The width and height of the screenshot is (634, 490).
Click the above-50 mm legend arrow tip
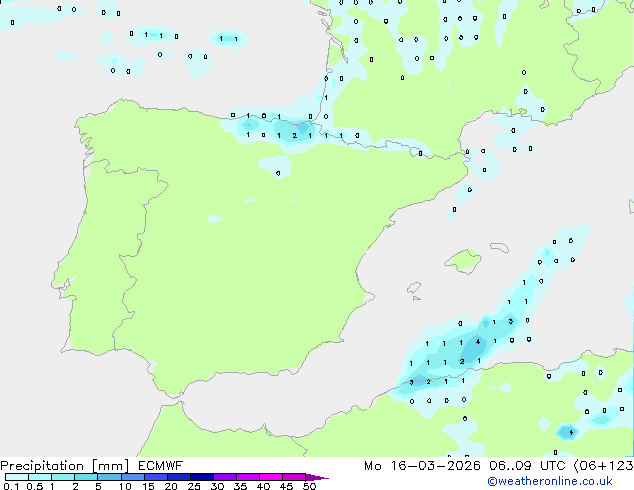317,477
